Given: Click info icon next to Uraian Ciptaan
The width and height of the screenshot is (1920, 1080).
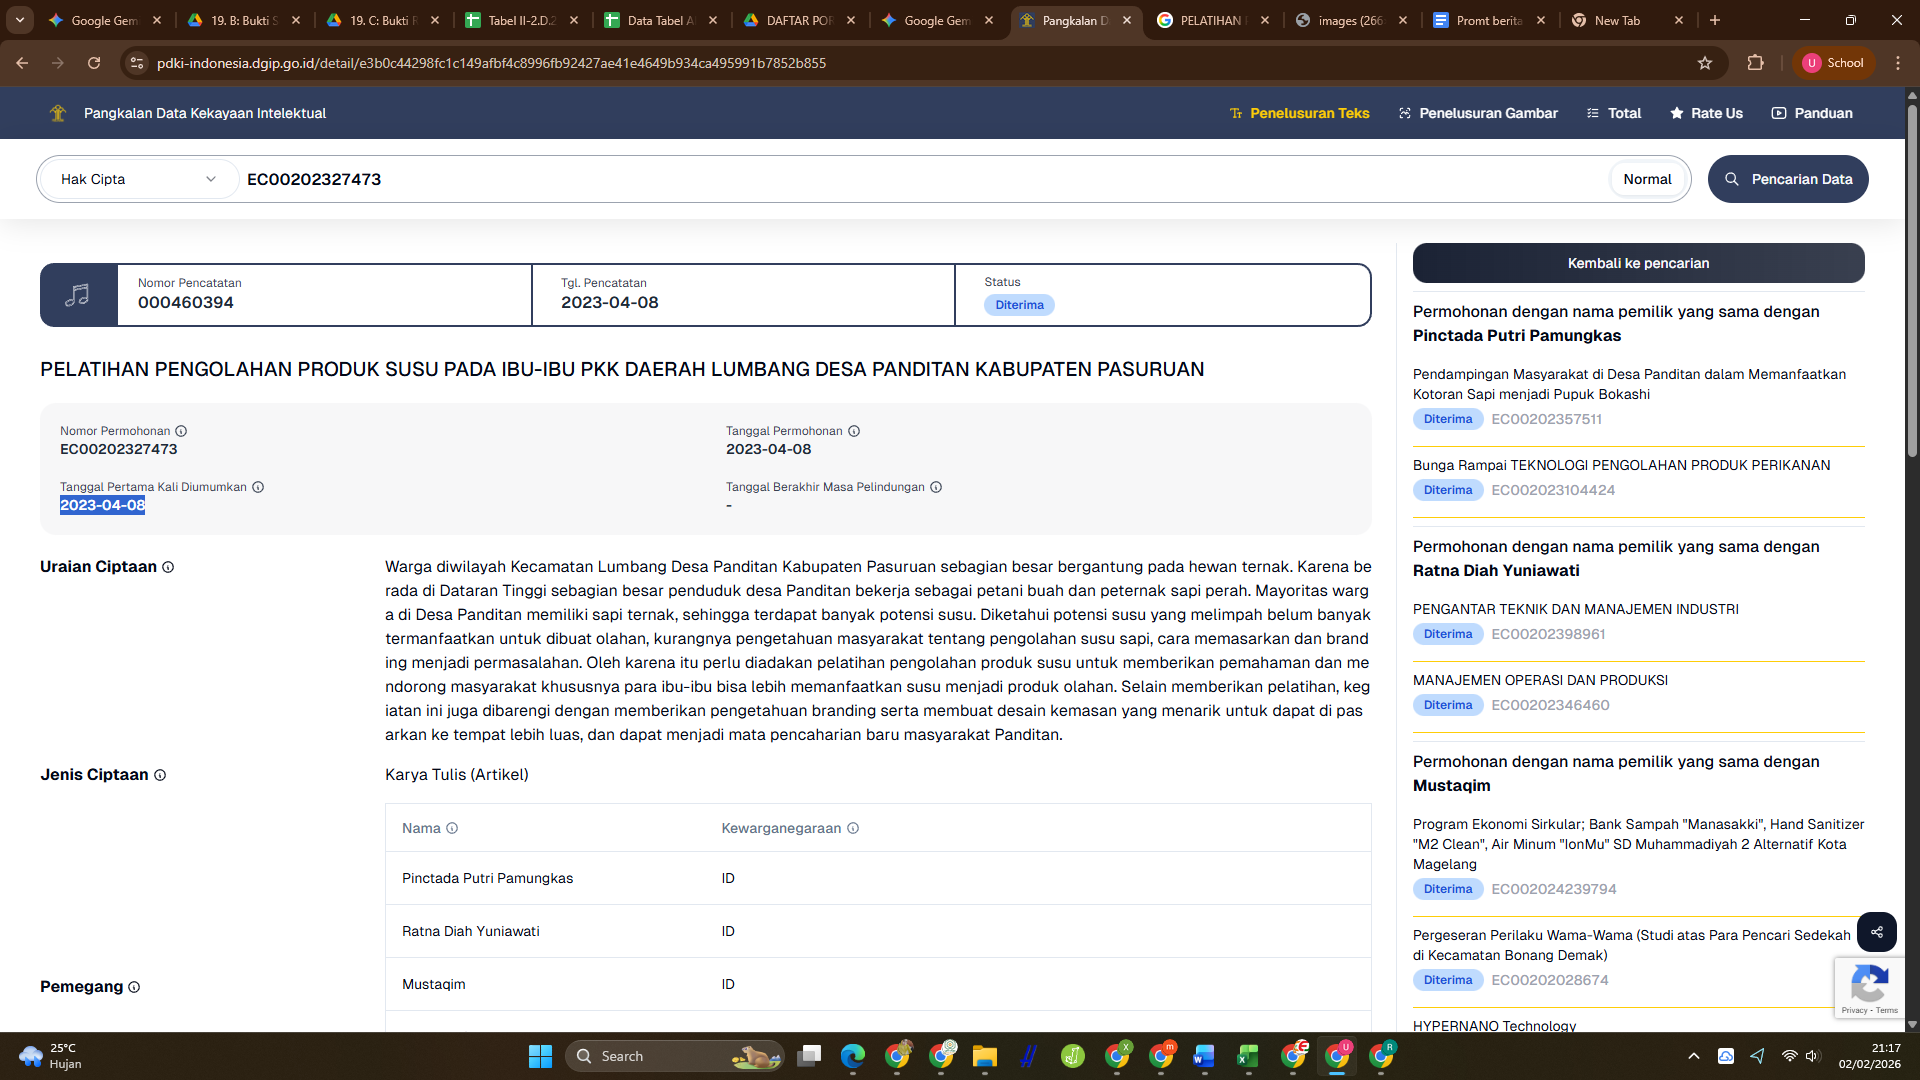Looking at the screenshot, I should 168,567.
